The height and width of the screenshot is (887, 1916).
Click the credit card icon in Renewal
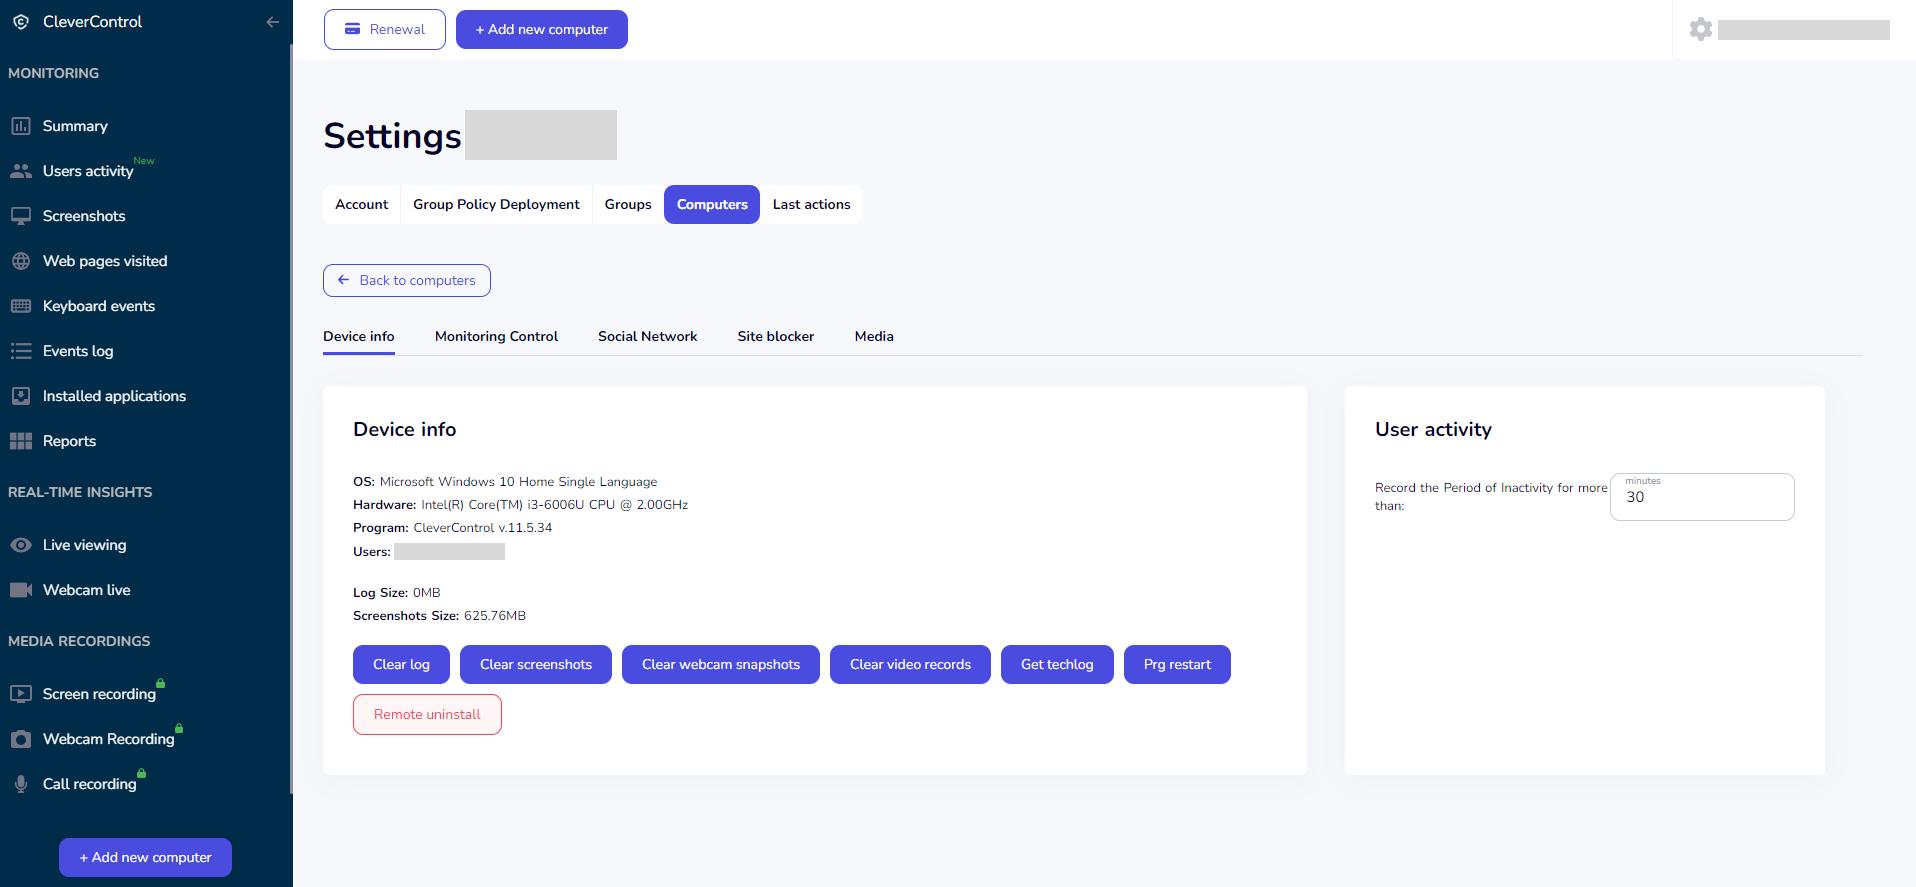pos(352,29)
